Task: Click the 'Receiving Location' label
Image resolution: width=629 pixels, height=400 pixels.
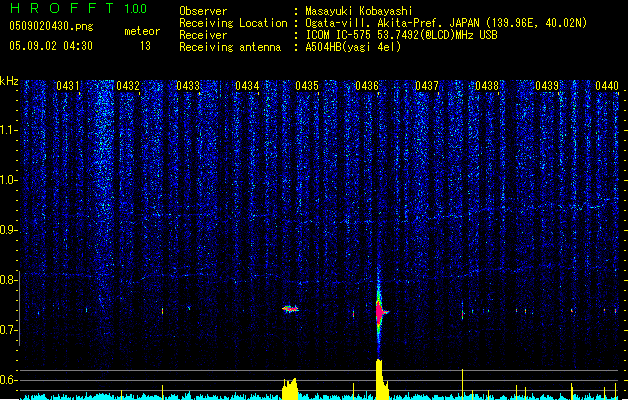Action: click(233, 23)
